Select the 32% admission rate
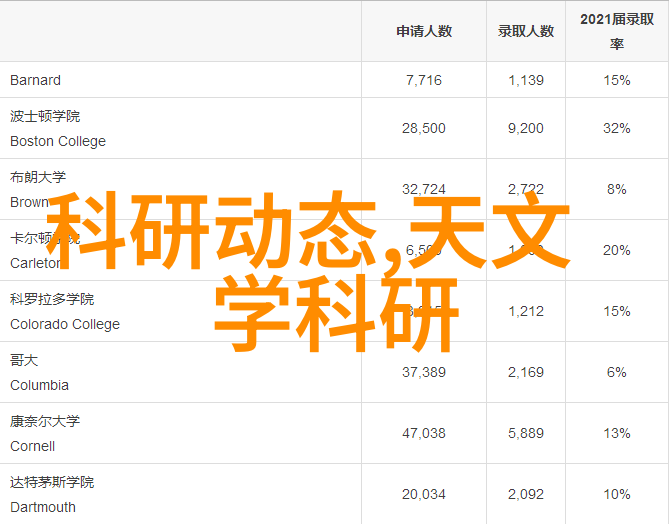 point(617,128)
